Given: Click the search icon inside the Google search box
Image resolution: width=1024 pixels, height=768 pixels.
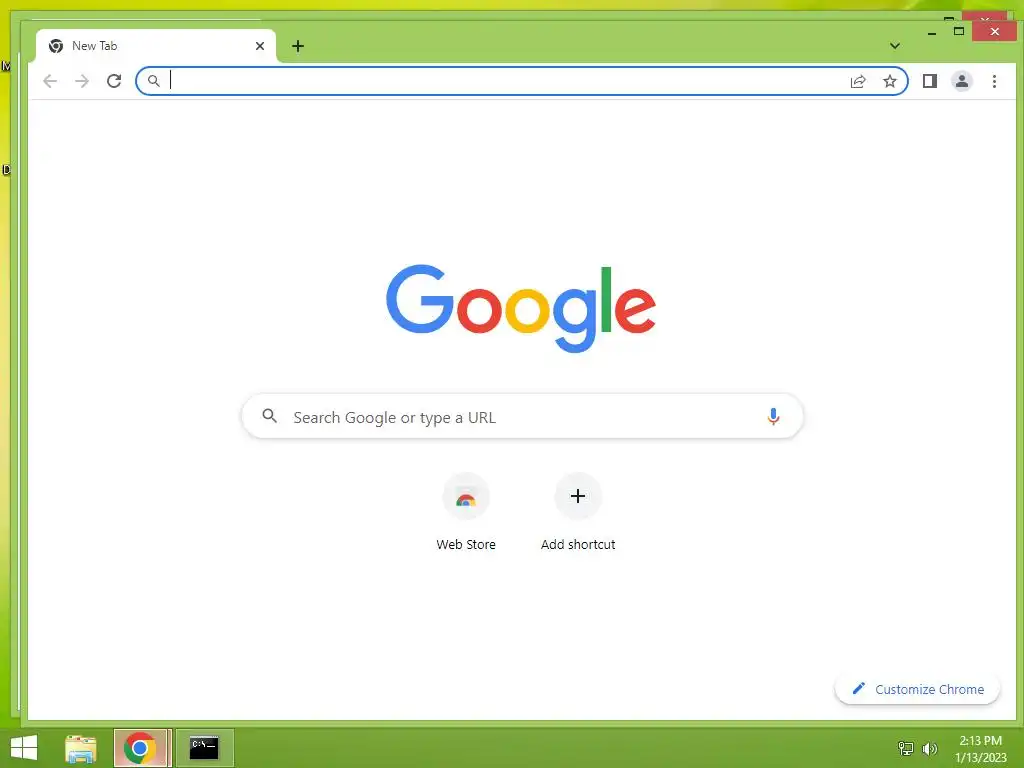Looking at the screenshot, I should tap(269, 415).
